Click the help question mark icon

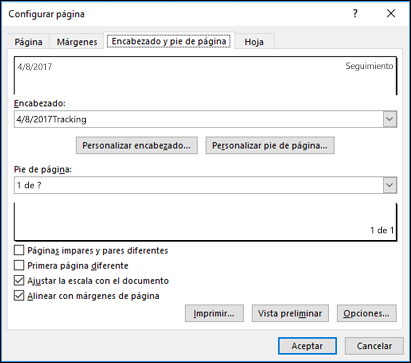pos(355,13)
